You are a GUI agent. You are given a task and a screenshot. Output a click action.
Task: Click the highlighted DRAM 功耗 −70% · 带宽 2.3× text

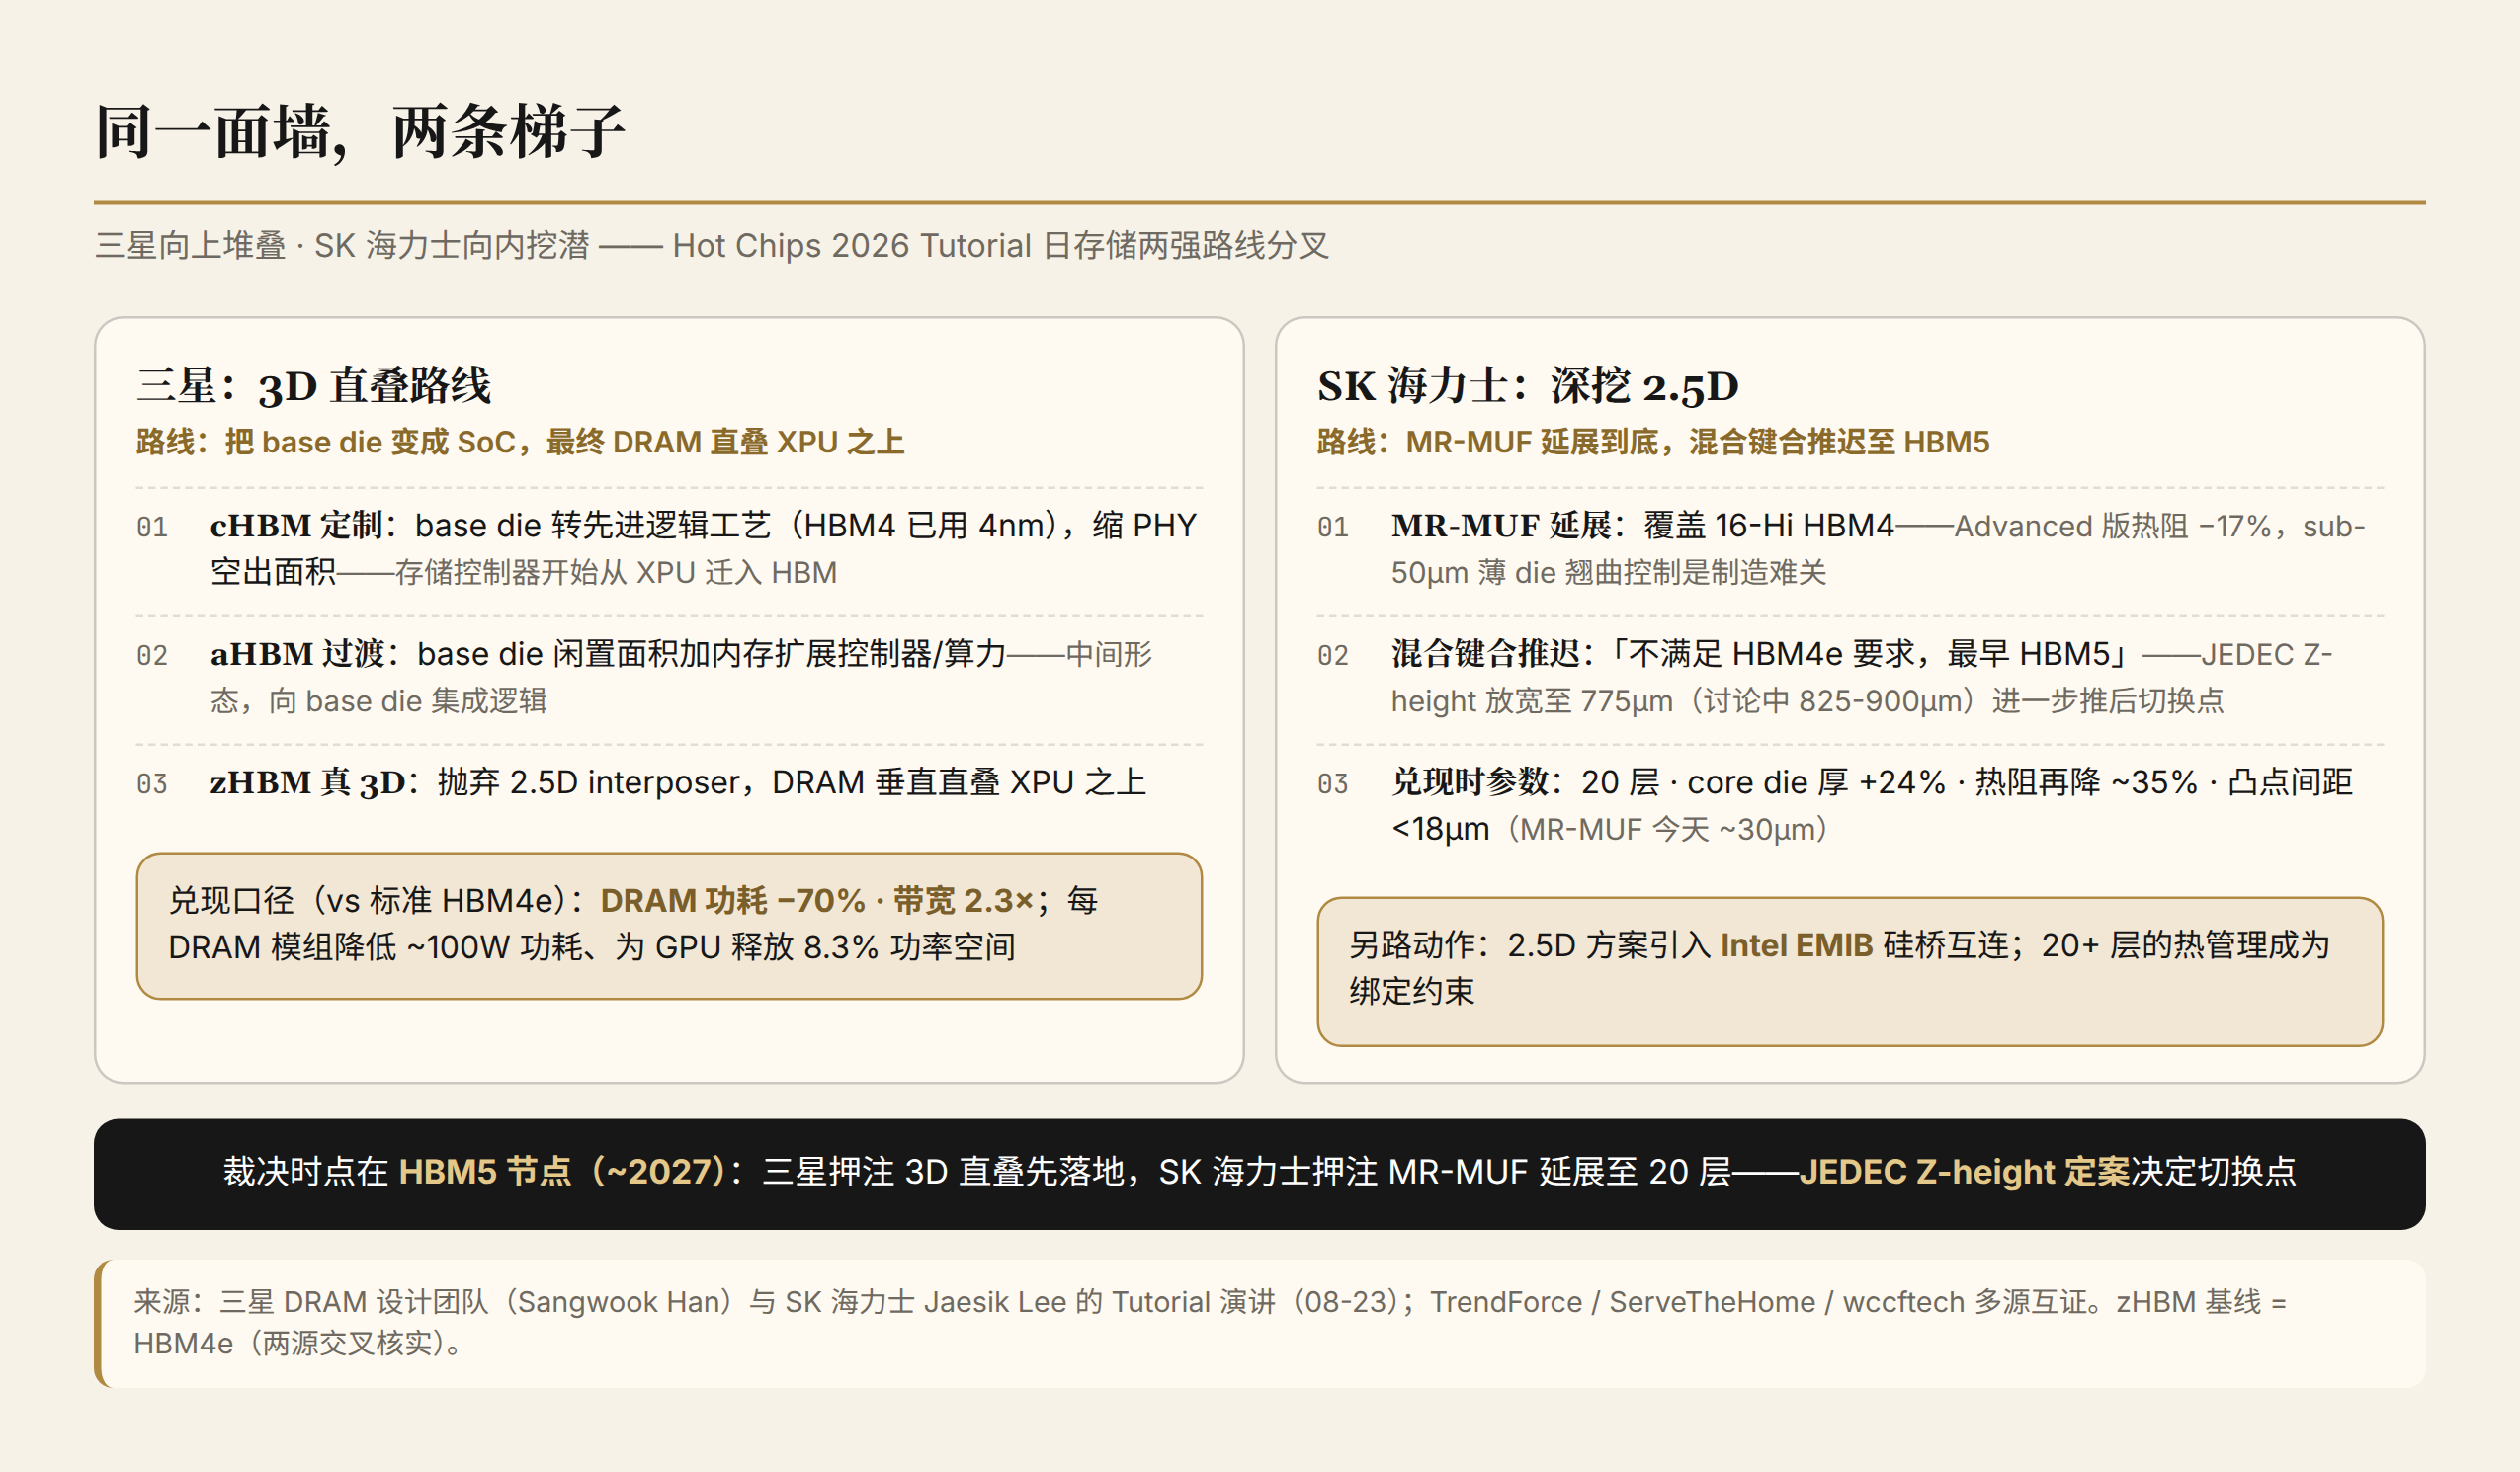click(x=816, y=901)
